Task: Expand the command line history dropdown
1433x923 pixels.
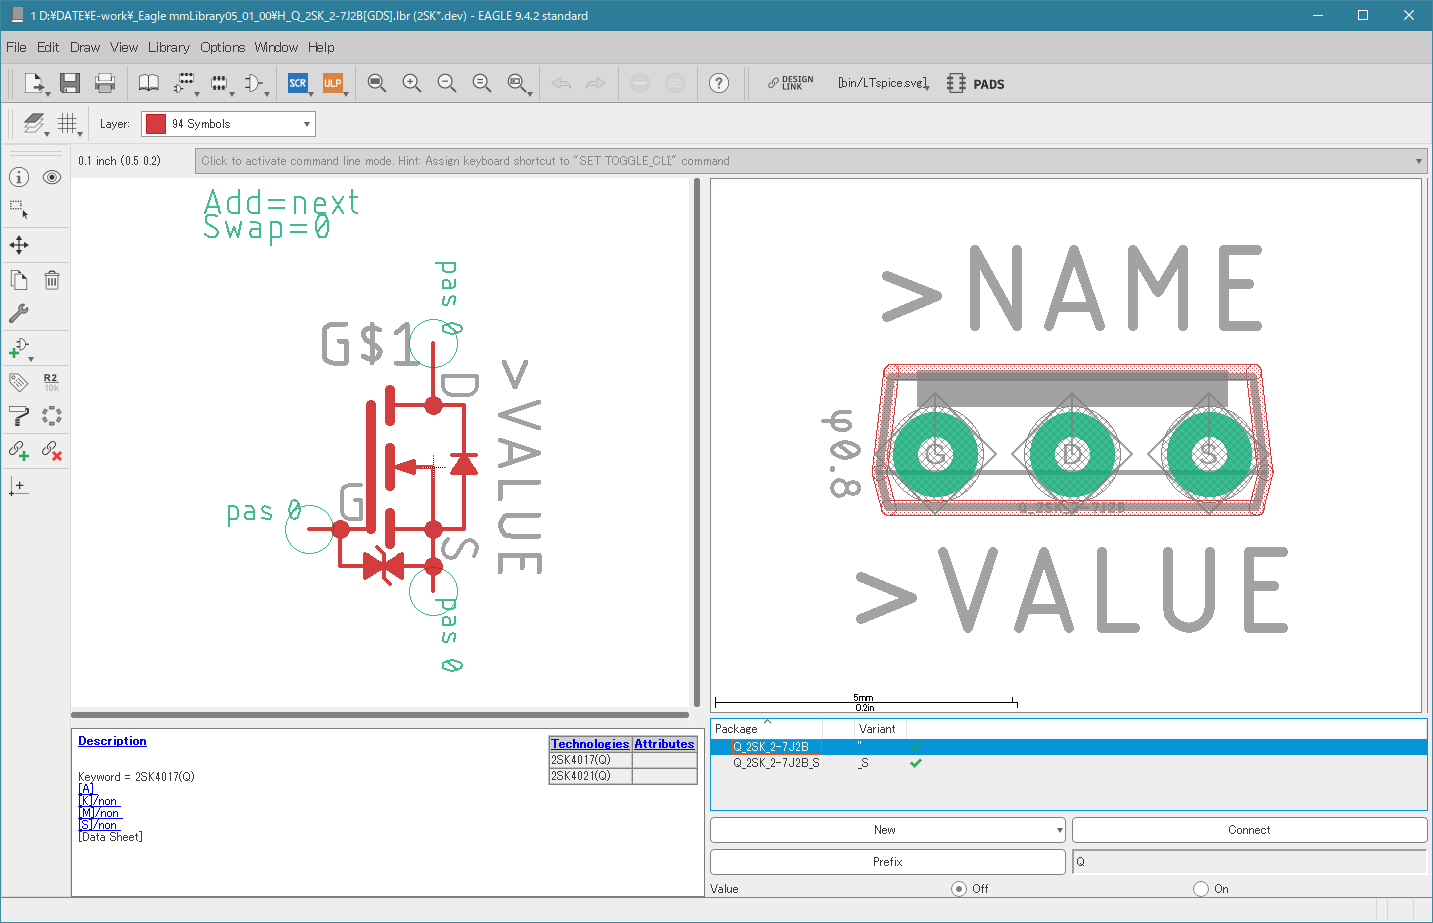Action: tap(1418, 161)
